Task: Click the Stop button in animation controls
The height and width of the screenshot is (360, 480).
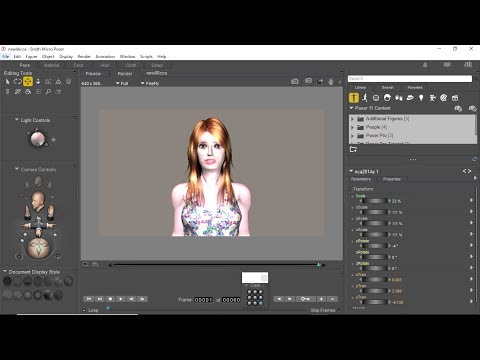Action: point(110,299)
